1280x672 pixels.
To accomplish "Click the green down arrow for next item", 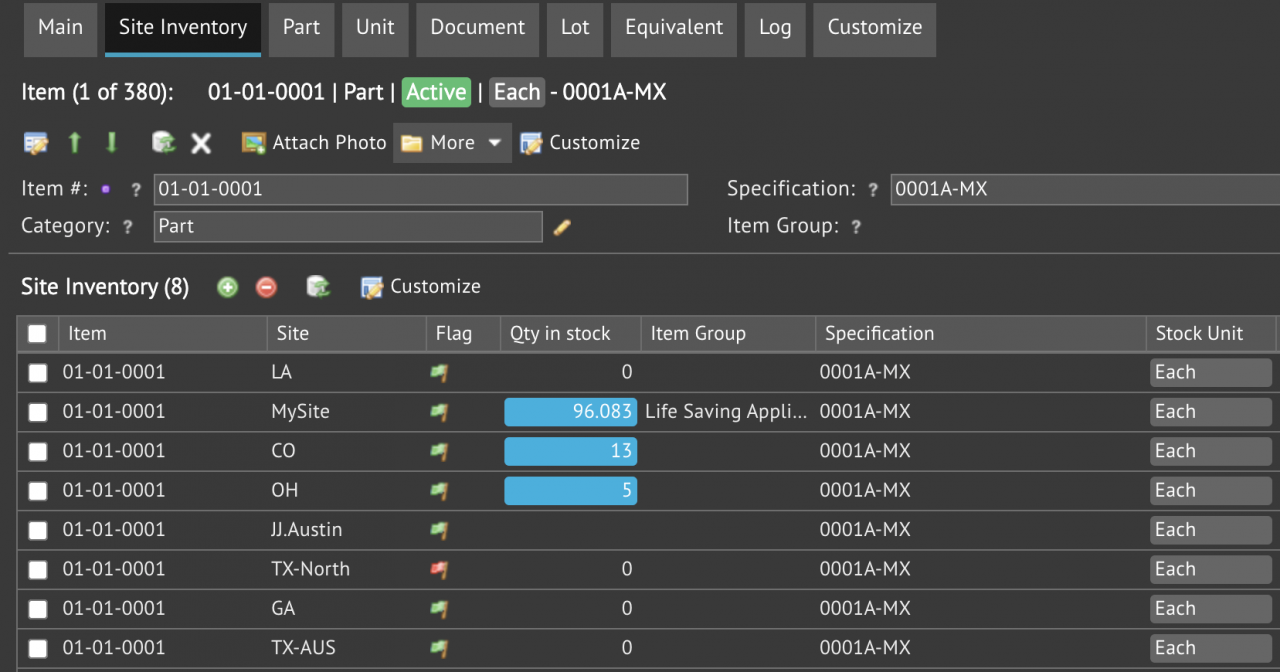I will [x=111, y=143].
